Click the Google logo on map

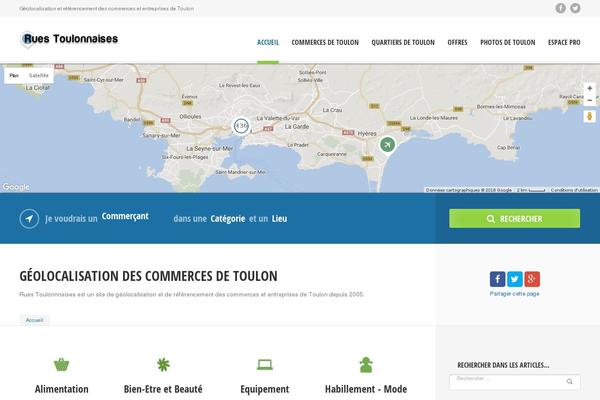pos(16,187)
